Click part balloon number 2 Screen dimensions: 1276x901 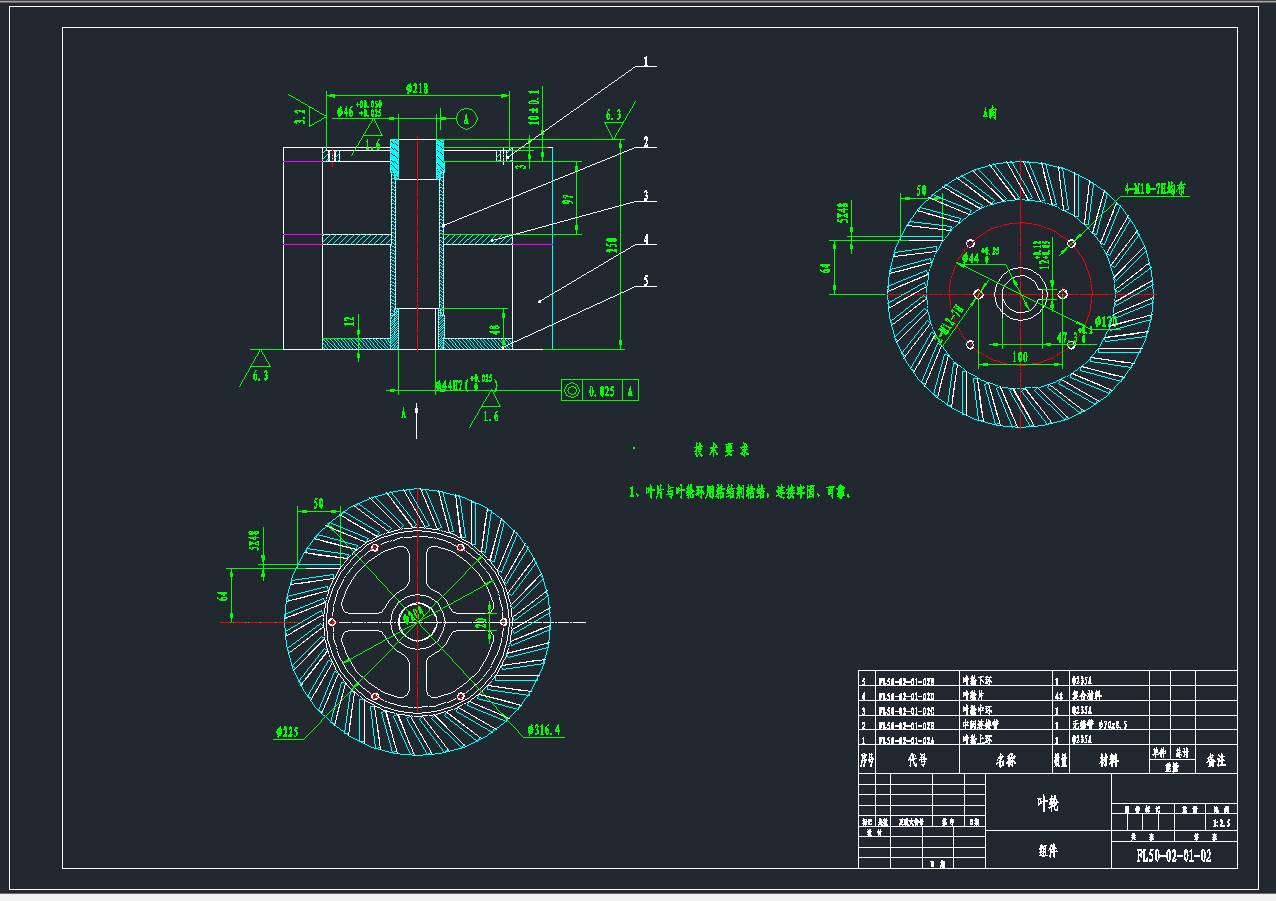pos(646,142)
